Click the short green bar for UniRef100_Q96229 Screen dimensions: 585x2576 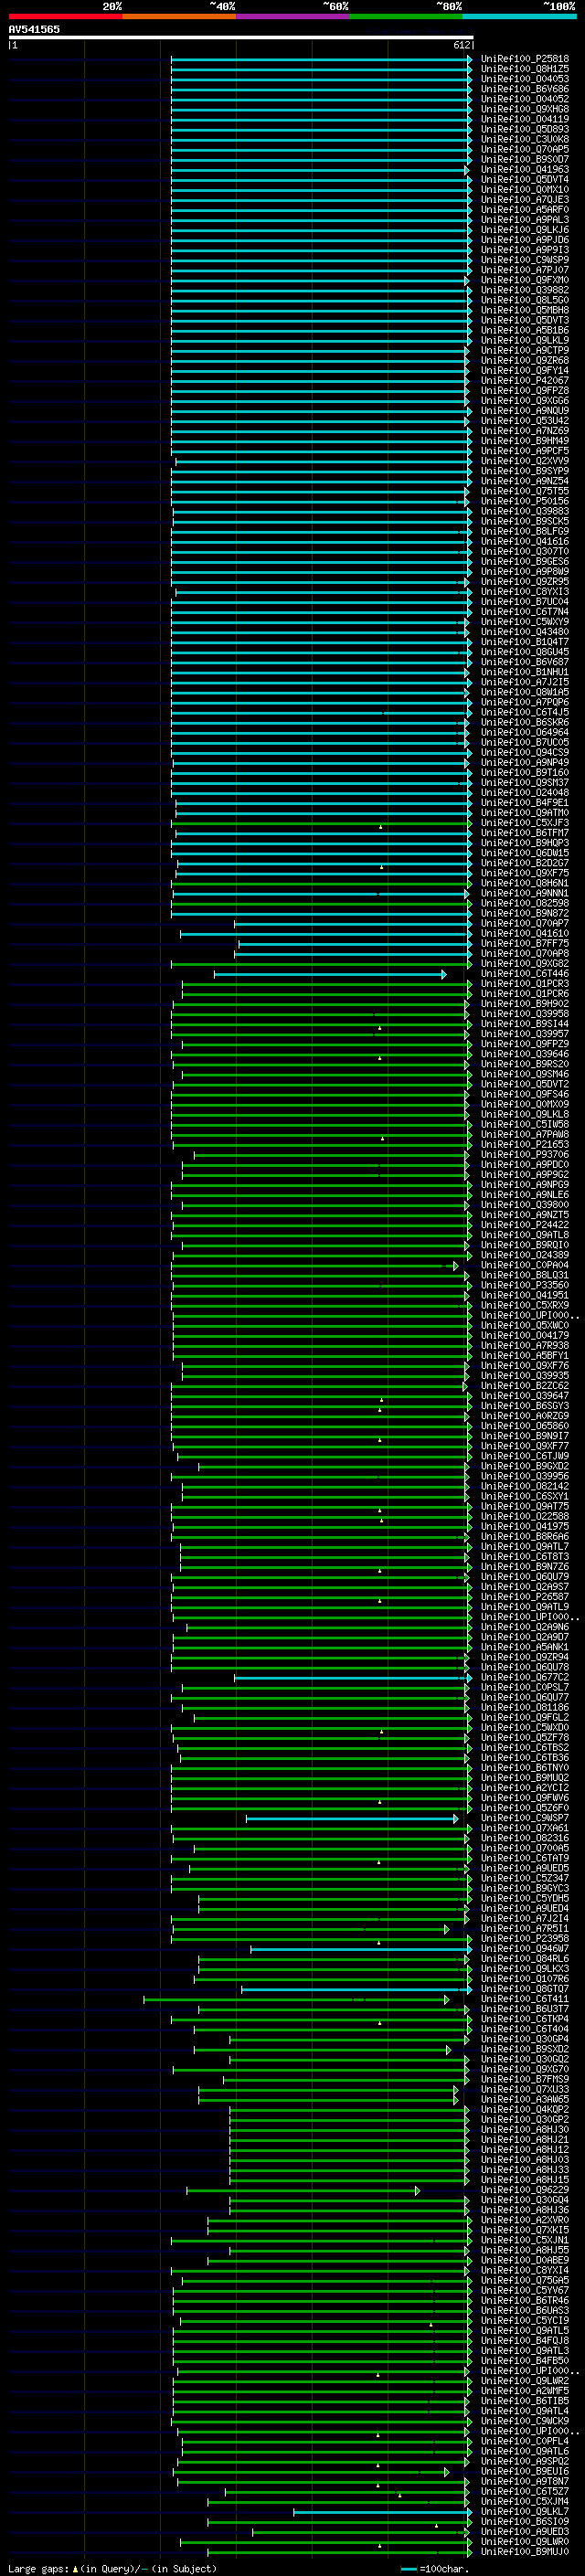303,2190
